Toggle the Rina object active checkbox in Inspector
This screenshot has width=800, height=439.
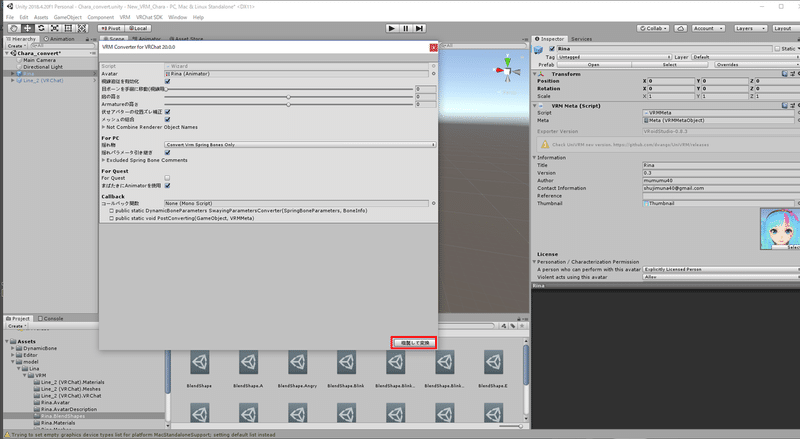pyautogui.click(x=552, y=49)
